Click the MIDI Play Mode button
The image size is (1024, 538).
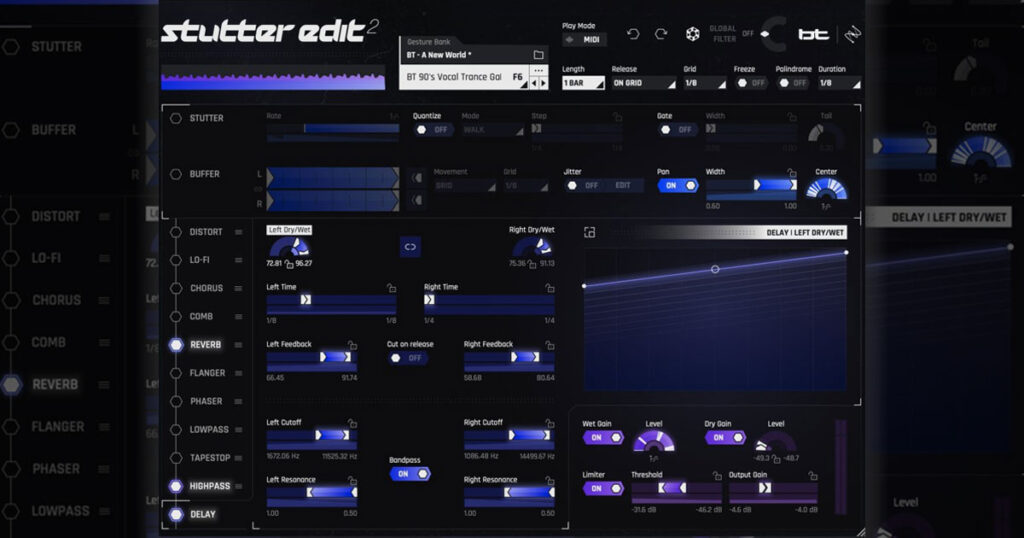click(584, 40)
